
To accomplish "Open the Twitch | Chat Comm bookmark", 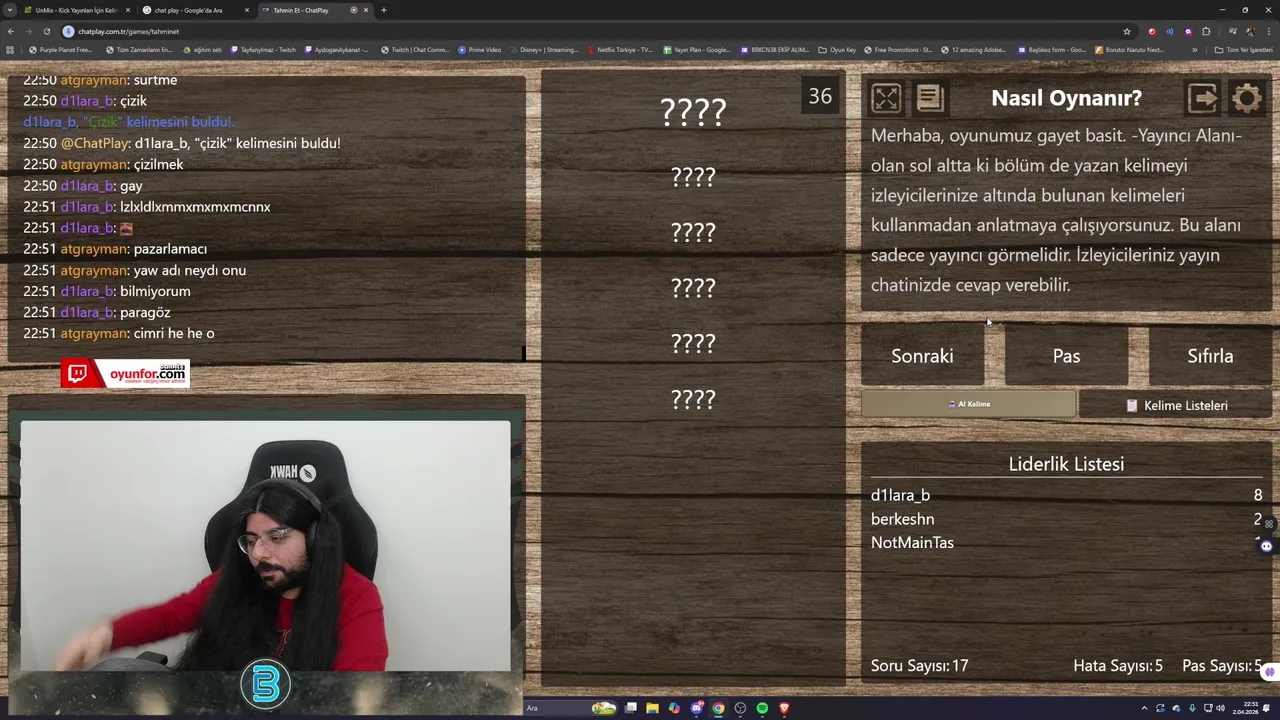I will coord(415,49).
